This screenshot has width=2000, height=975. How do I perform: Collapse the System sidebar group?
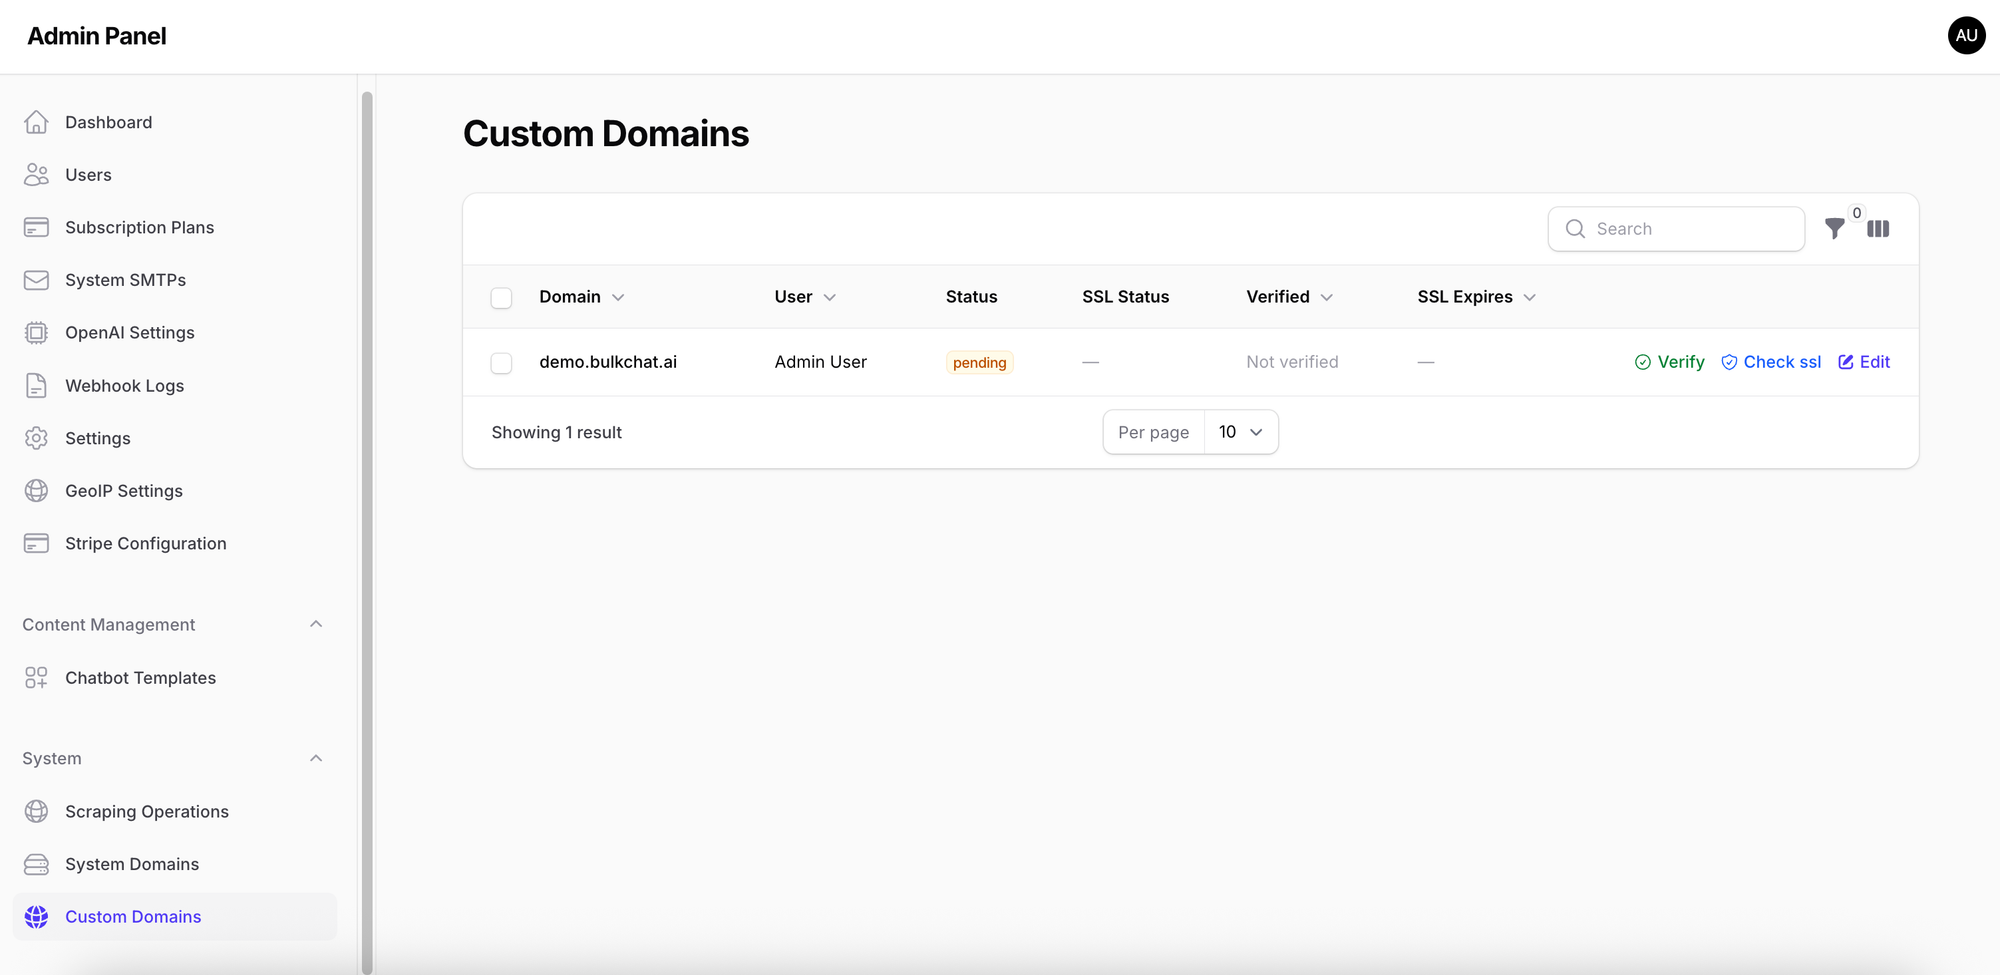(316, 758)
